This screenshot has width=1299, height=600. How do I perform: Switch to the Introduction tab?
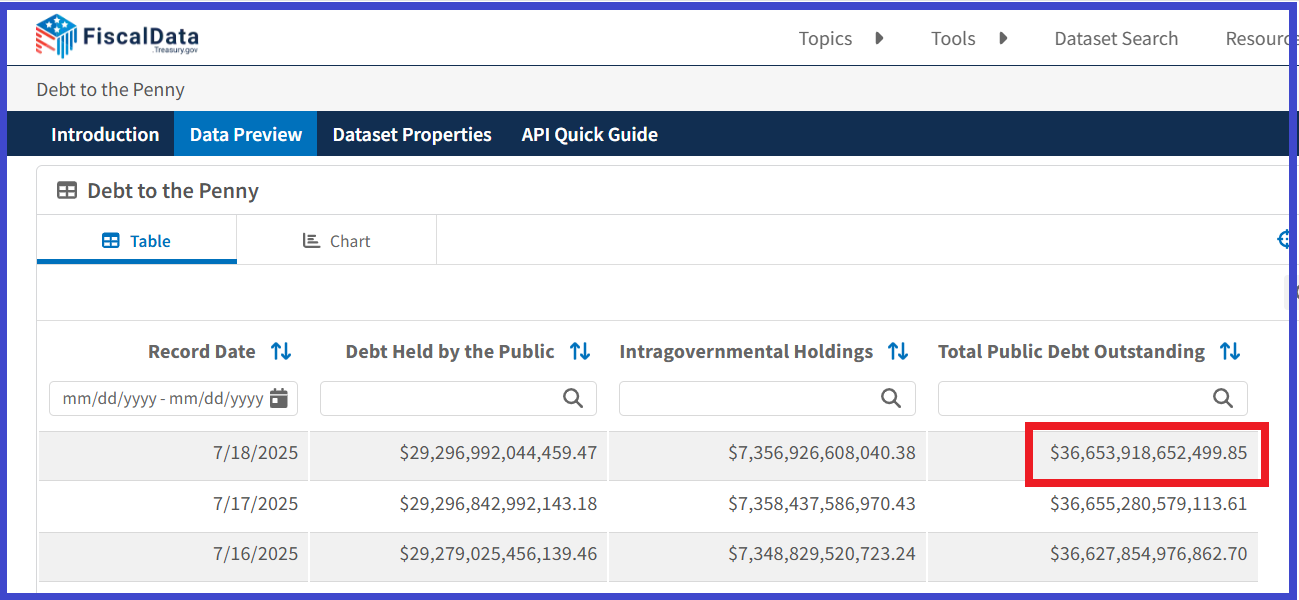pos(105,134)
